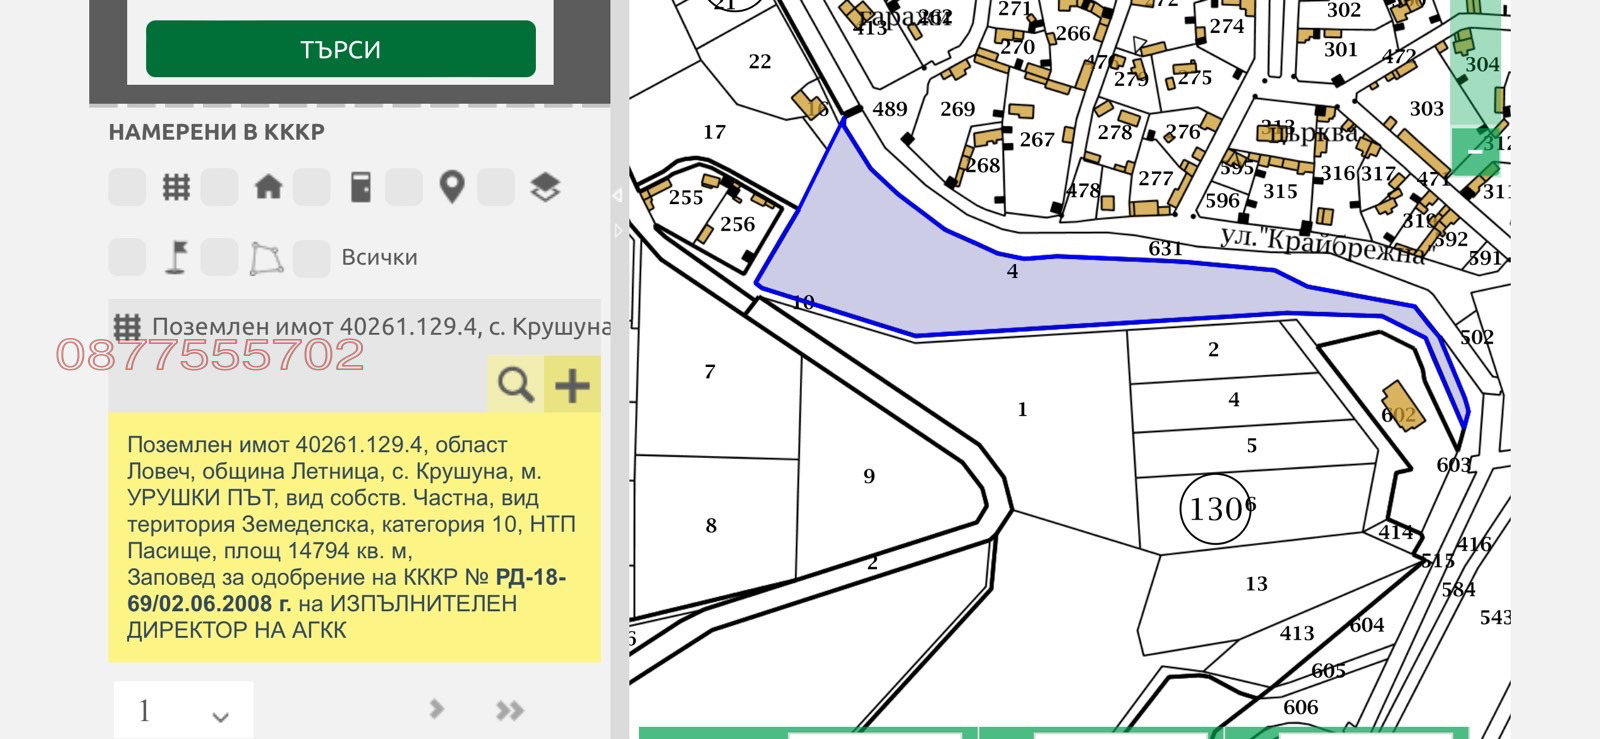
Task: Click the location pin address icon
Action: [452, 187]
